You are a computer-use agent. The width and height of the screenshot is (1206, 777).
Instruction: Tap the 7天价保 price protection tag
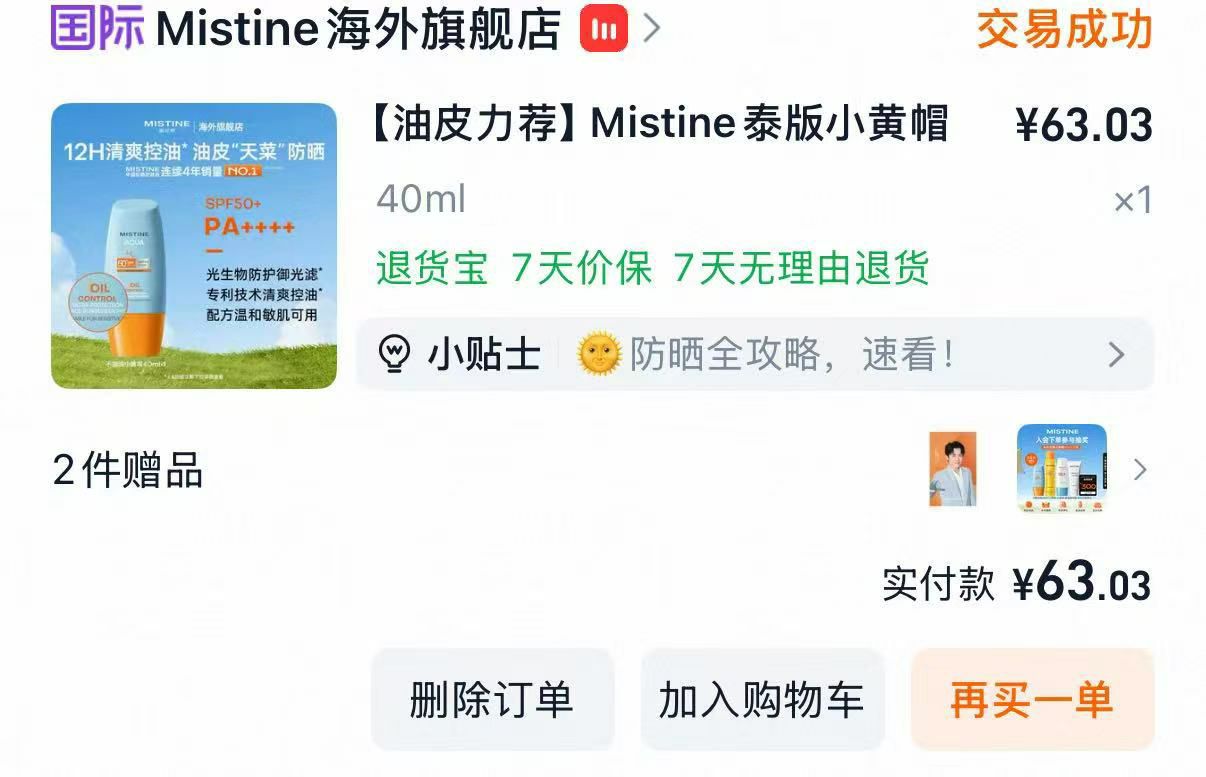coord(582,268)
